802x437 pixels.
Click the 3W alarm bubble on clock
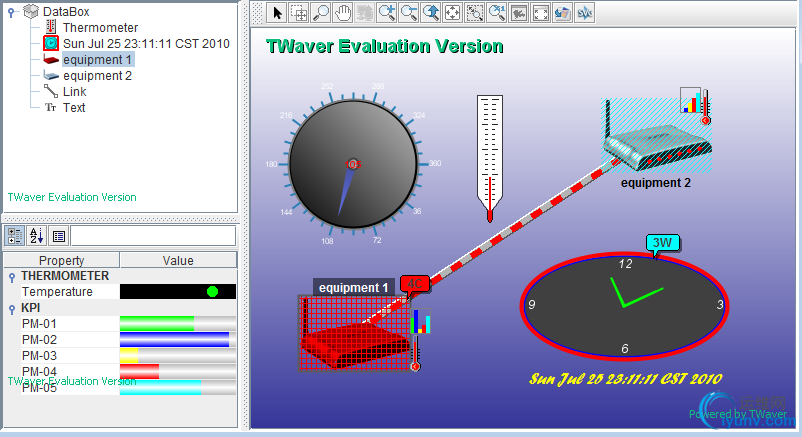pos(663,243)
